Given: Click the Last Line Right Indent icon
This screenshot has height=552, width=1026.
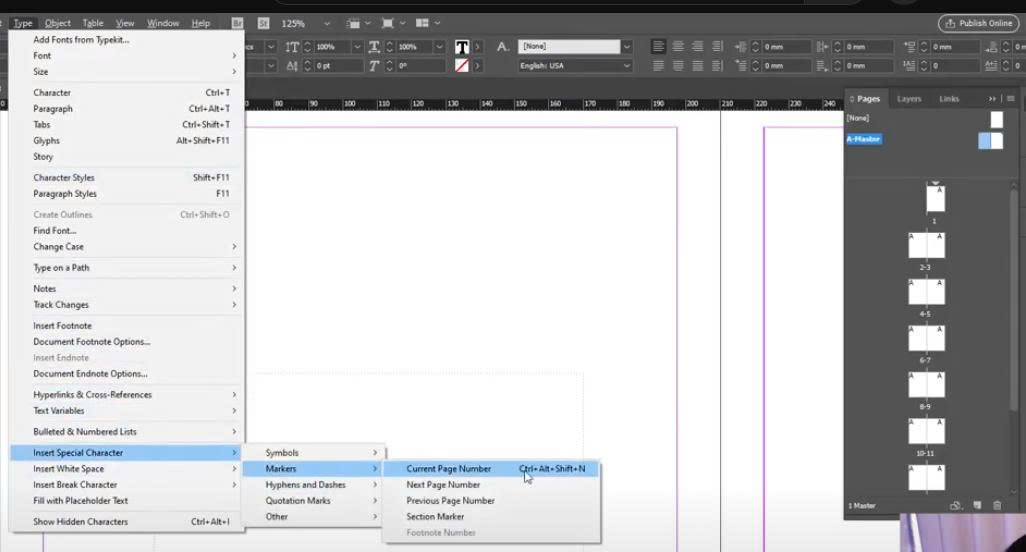Looking at the screenshot, I should point(823,65).
